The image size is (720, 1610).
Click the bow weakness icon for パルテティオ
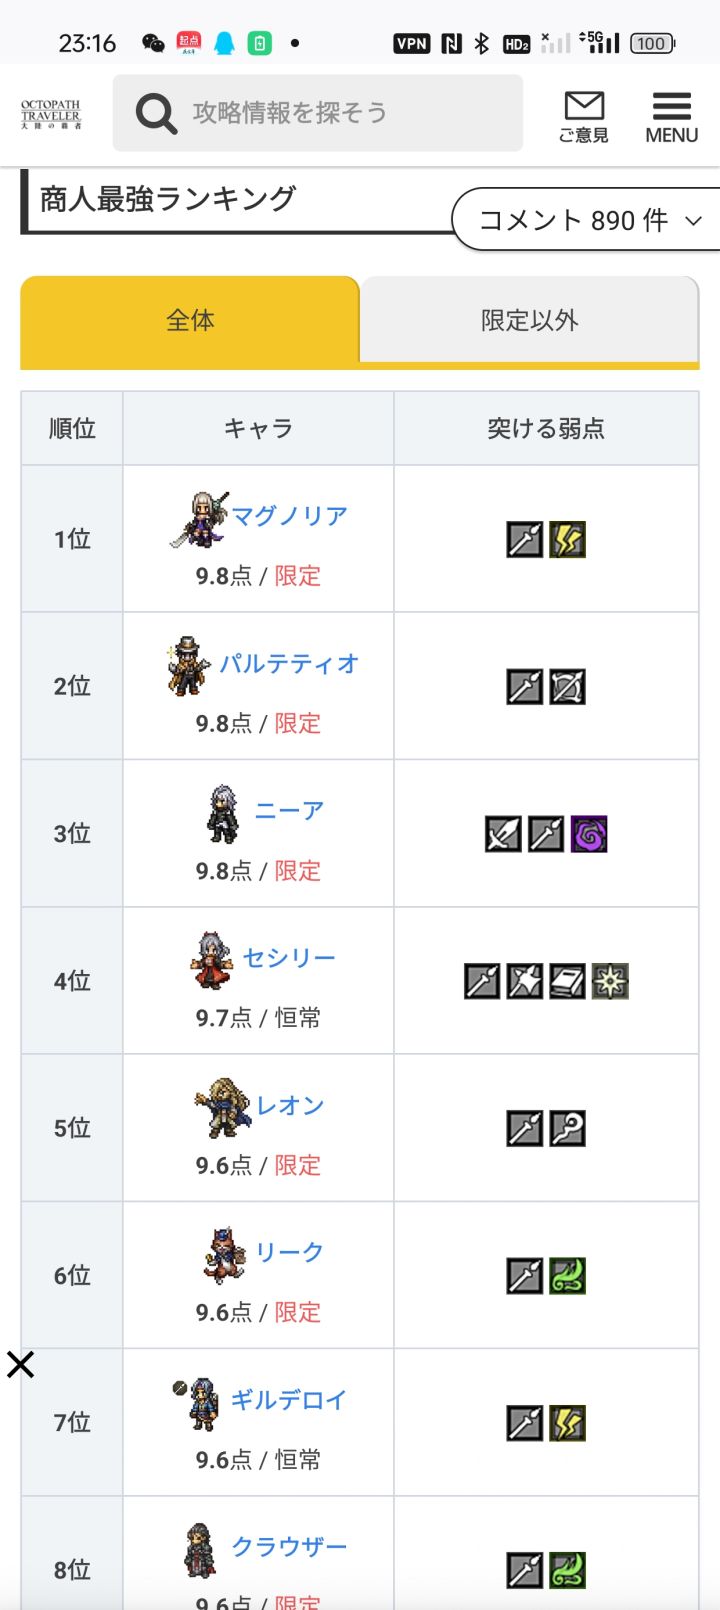click(x=568, y=687)
